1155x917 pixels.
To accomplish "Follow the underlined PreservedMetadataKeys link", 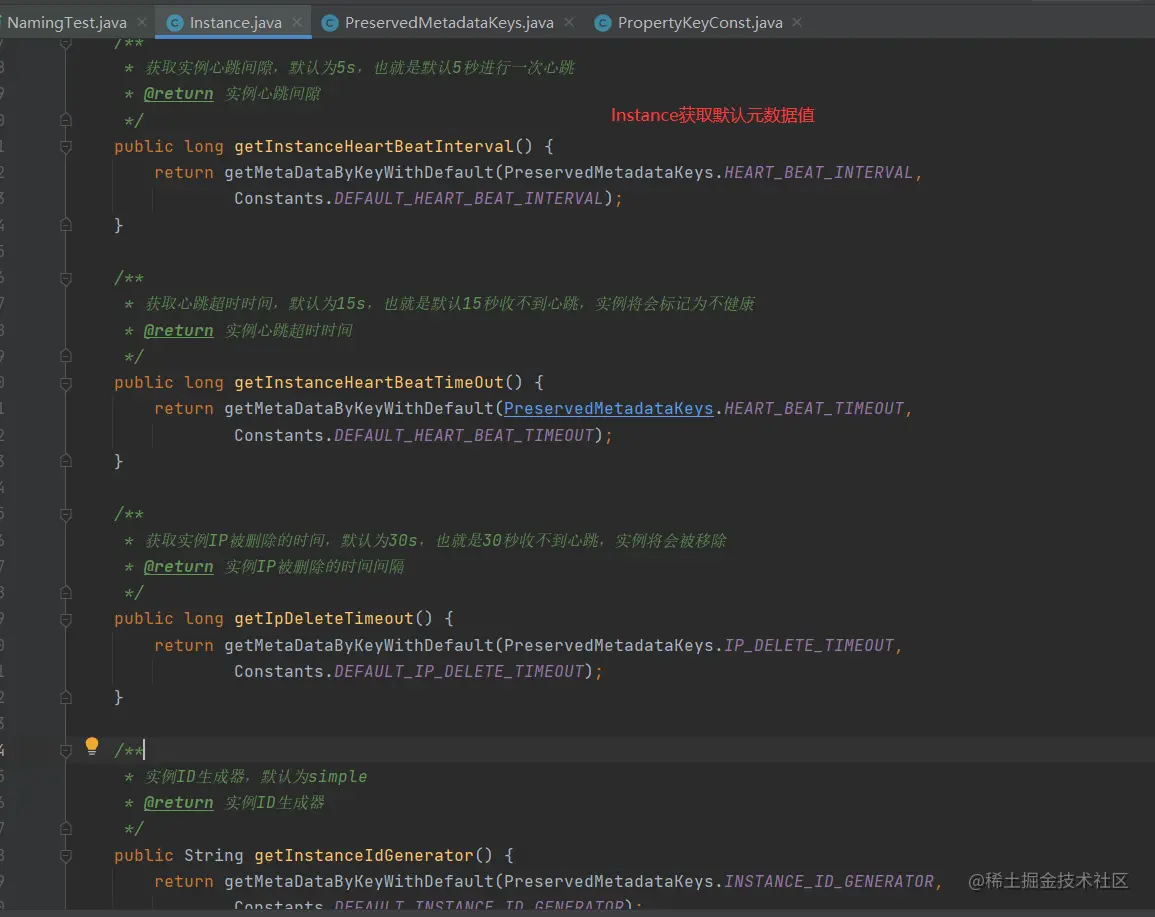I will click(608, 409).
